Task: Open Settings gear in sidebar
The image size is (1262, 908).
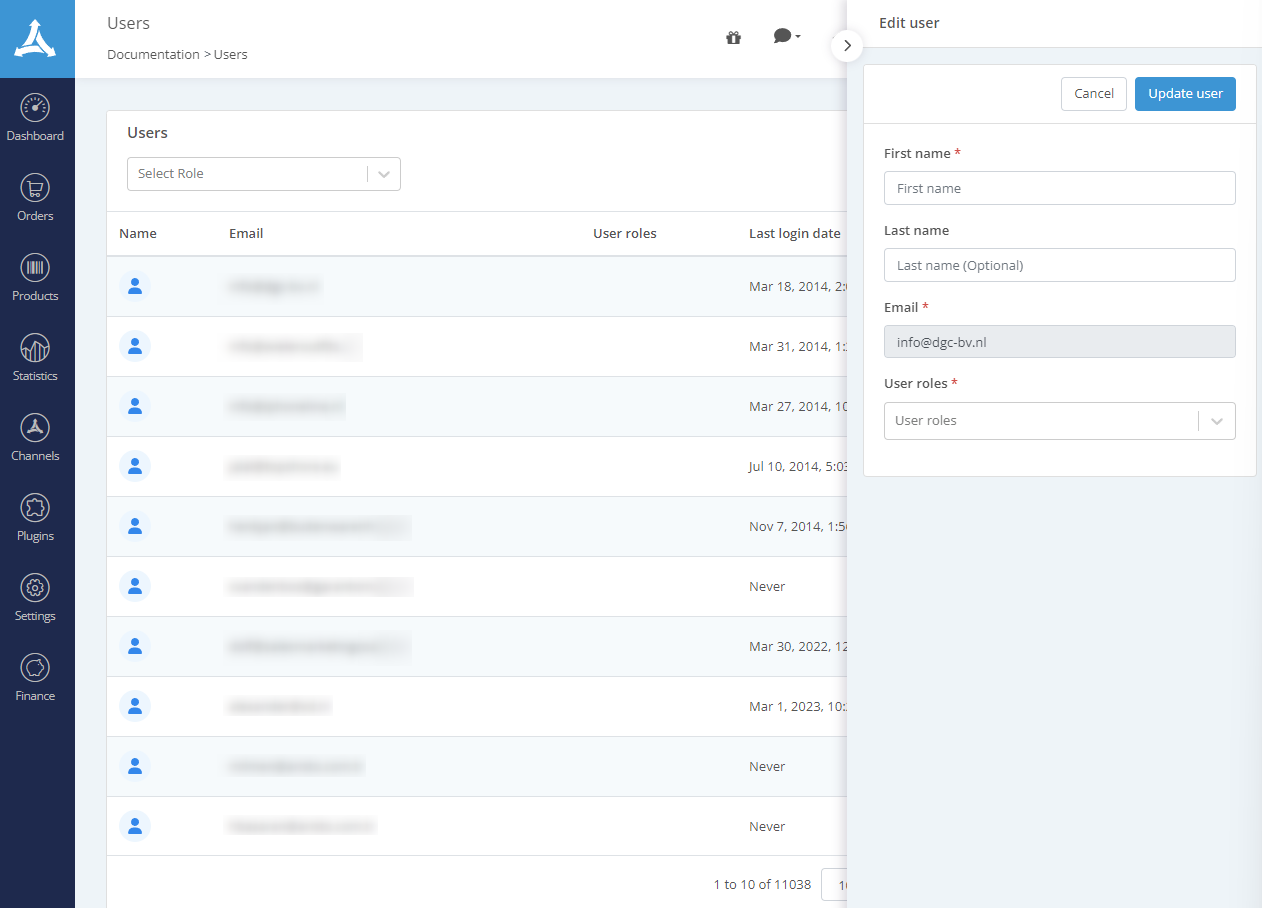Action: [x=35, y=588]
